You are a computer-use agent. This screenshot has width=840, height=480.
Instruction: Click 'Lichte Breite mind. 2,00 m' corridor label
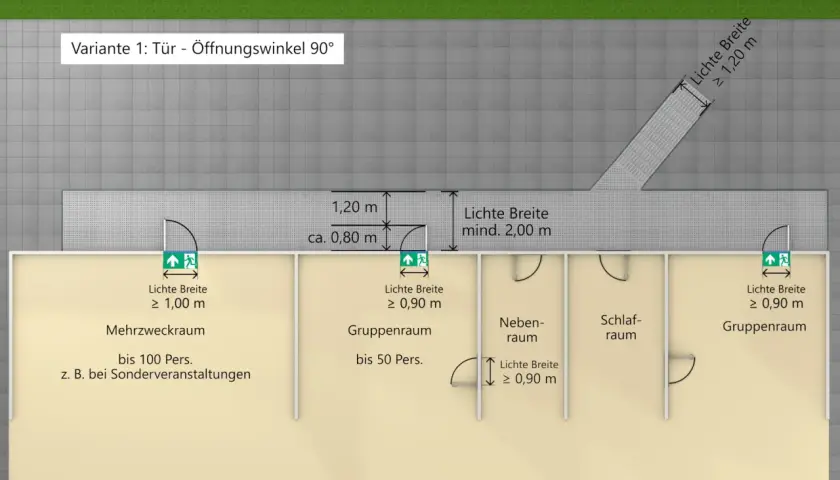[506, 222]
